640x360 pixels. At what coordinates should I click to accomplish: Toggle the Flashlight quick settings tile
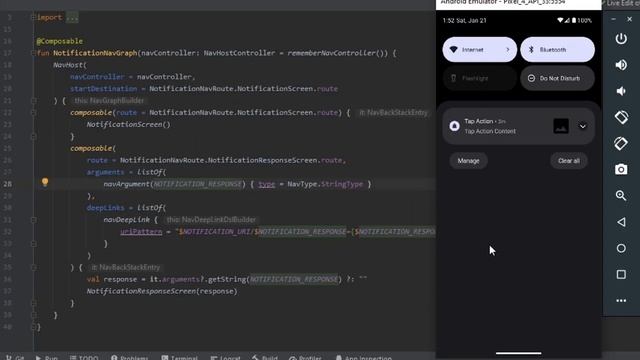[x=480, y=78]
